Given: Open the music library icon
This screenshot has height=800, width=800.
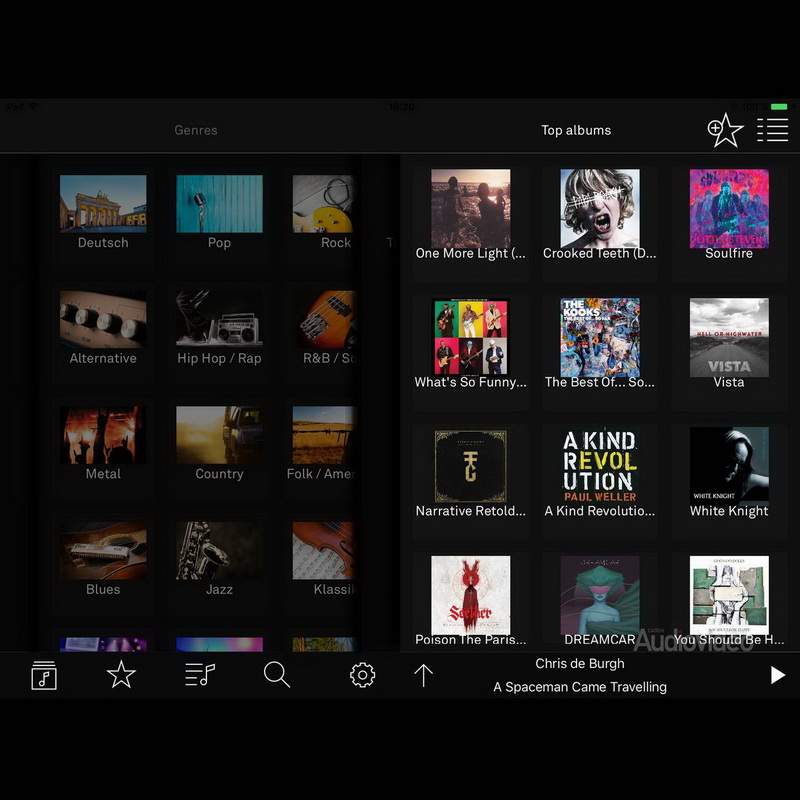Looking at the screenshot, I should (x=44, y=676).
